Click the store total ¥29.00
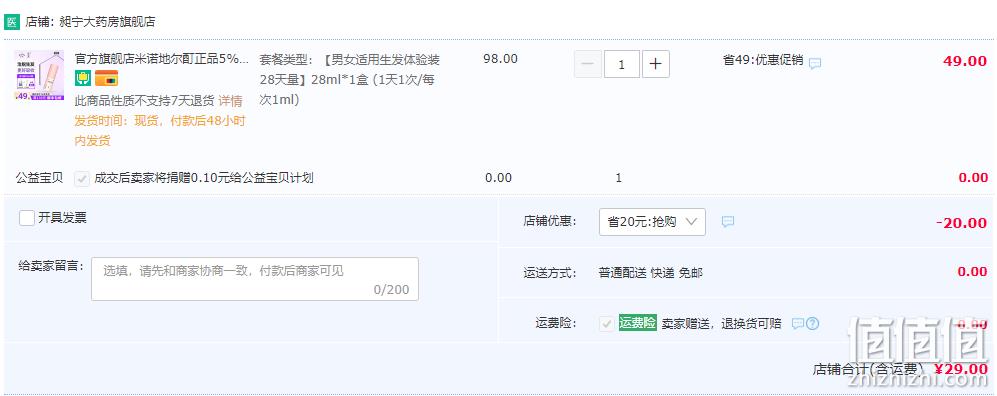 click(x=961, y=369)
